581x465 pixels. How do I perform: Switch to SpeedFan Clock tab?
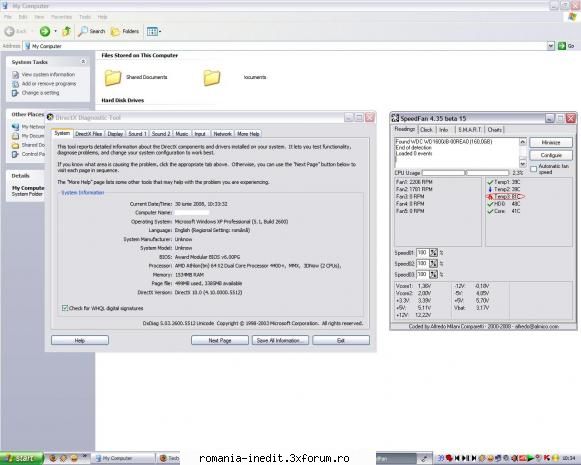coord(426,130)
